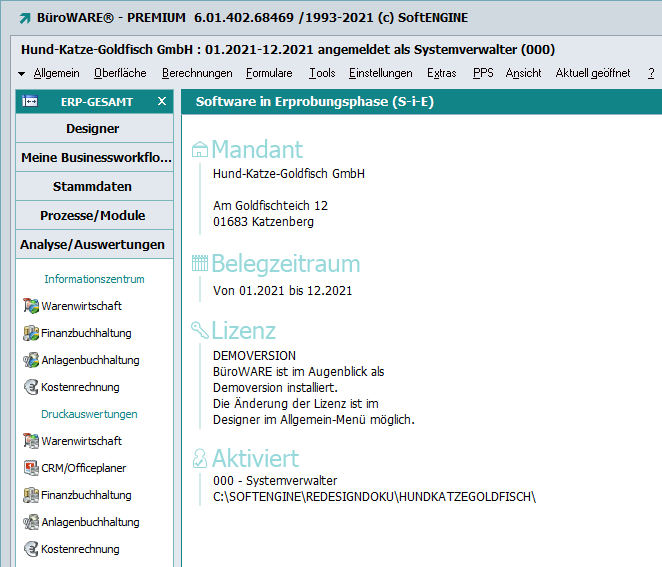Viewport: 662px width, 567px height.
Task: Open the Aktuell geöffnet menu
Action: point(592,73)
